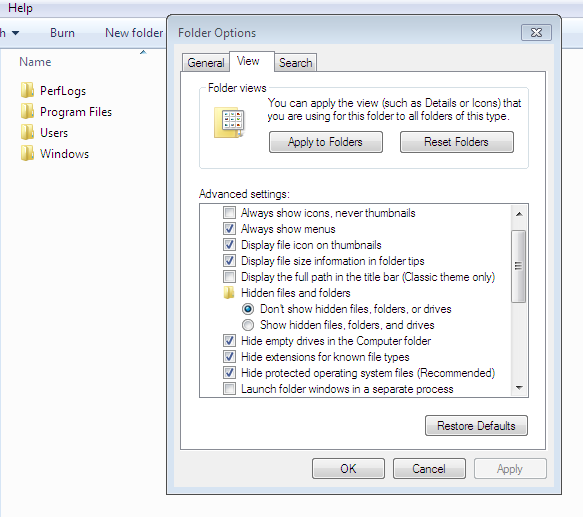Screen dimensions: 583x517
Task: Click the Users folder icon
Action: pos(27,132)
